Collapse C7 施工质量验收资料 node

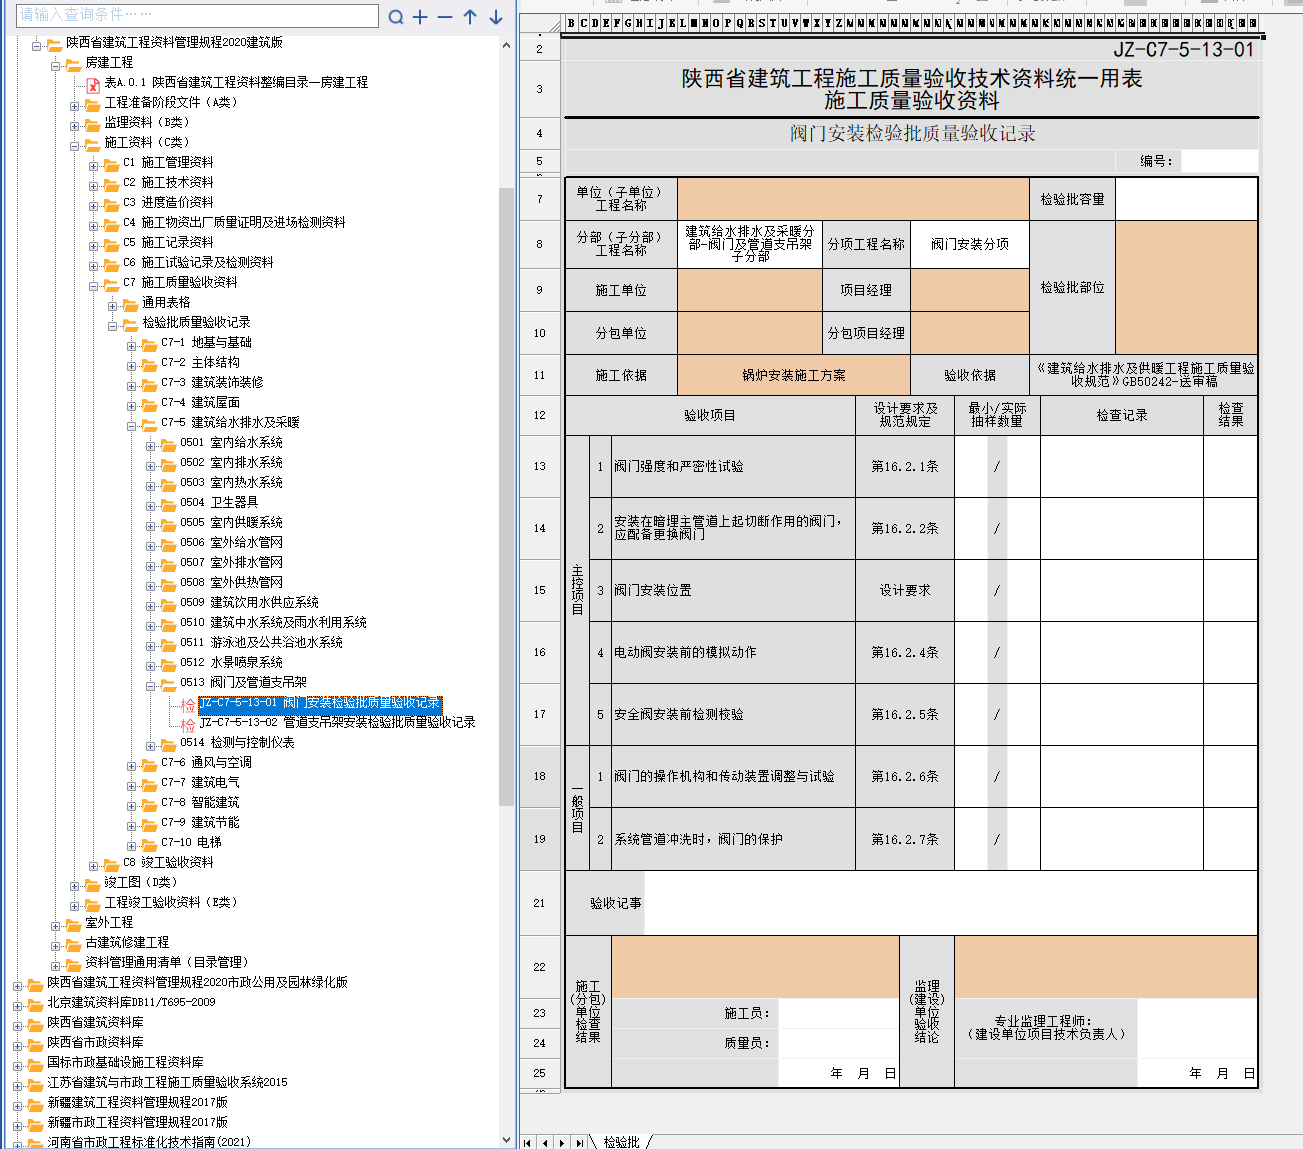click(x=94, y=285)
